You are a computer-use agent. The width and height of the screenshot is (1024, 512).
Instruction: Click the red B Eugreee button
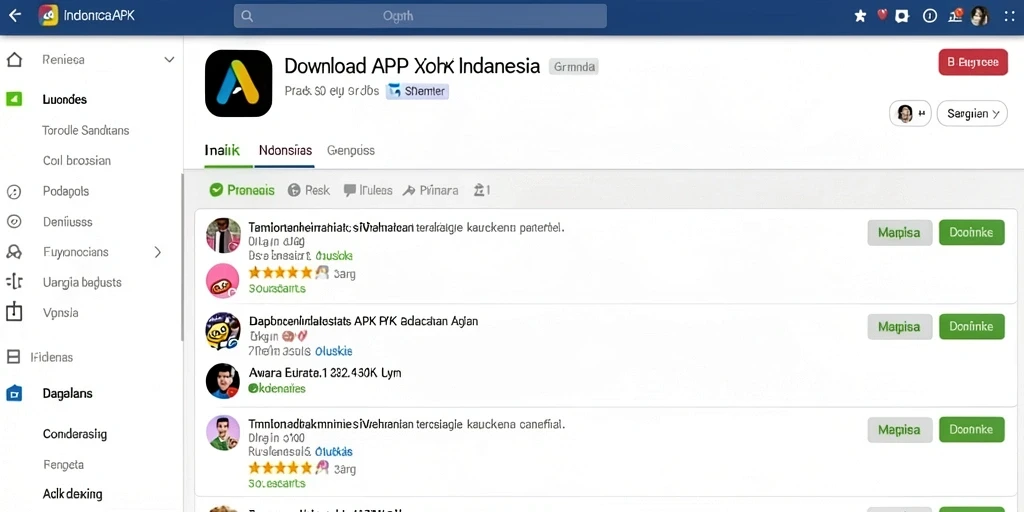coord(972,62)
